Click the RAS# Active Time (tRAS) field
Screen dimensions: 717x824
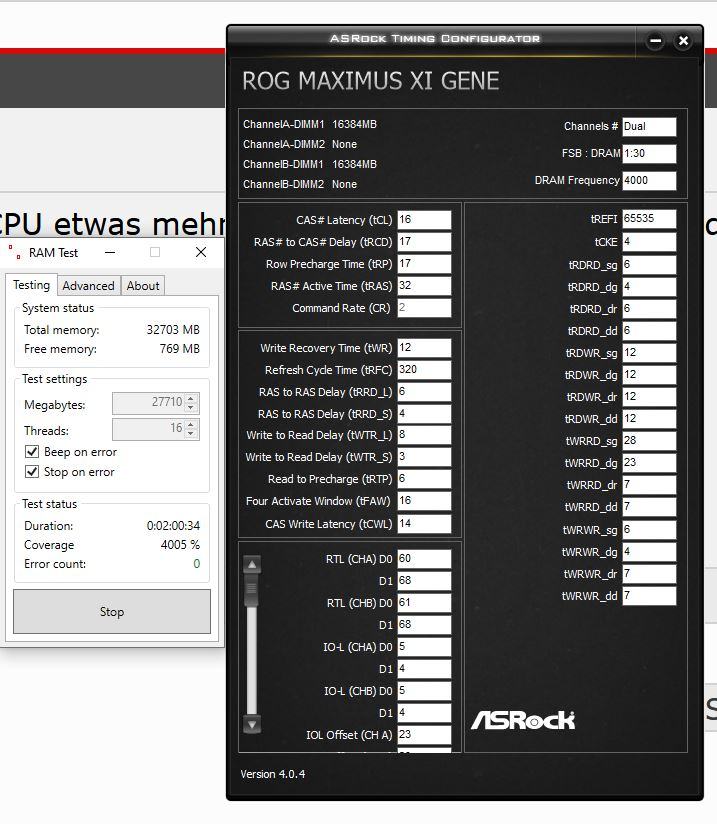point(424,286)
